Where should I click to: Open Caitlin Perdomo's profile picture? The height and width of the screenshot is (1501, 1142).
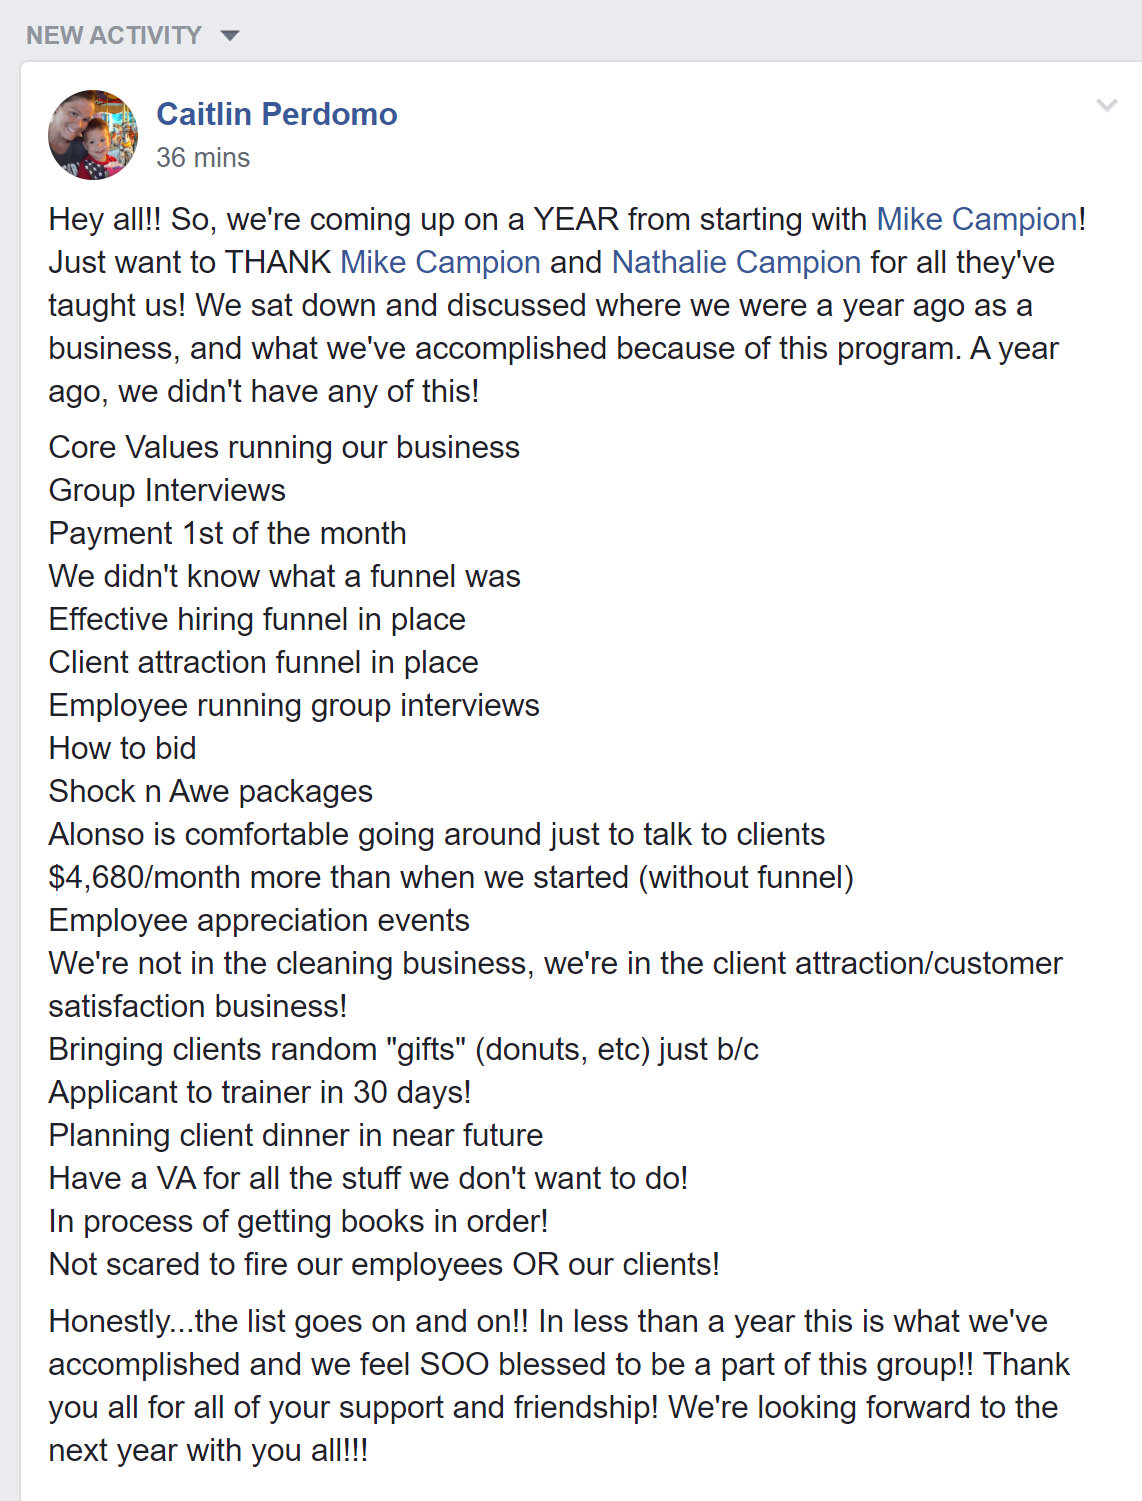click(x=93, y=135)
